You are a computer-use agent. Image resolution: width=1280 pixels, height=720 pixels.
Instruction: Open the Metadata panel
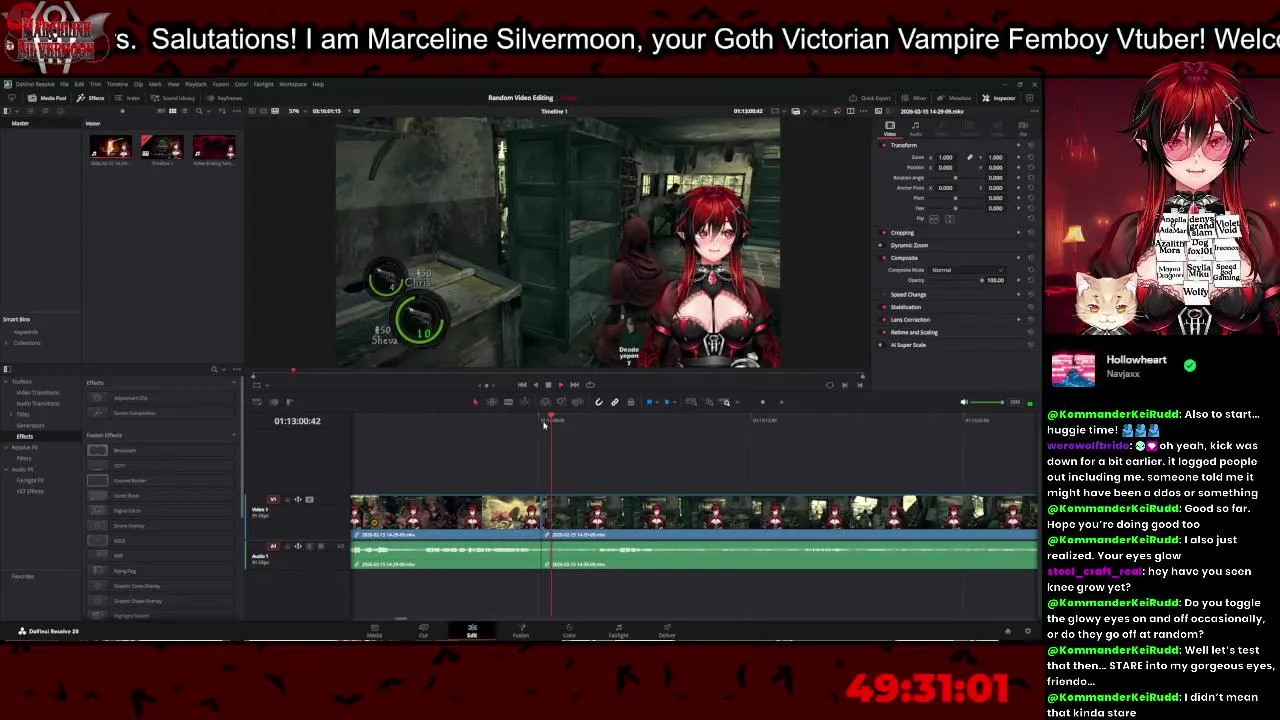pyautogui.click(x=954, y=98)
